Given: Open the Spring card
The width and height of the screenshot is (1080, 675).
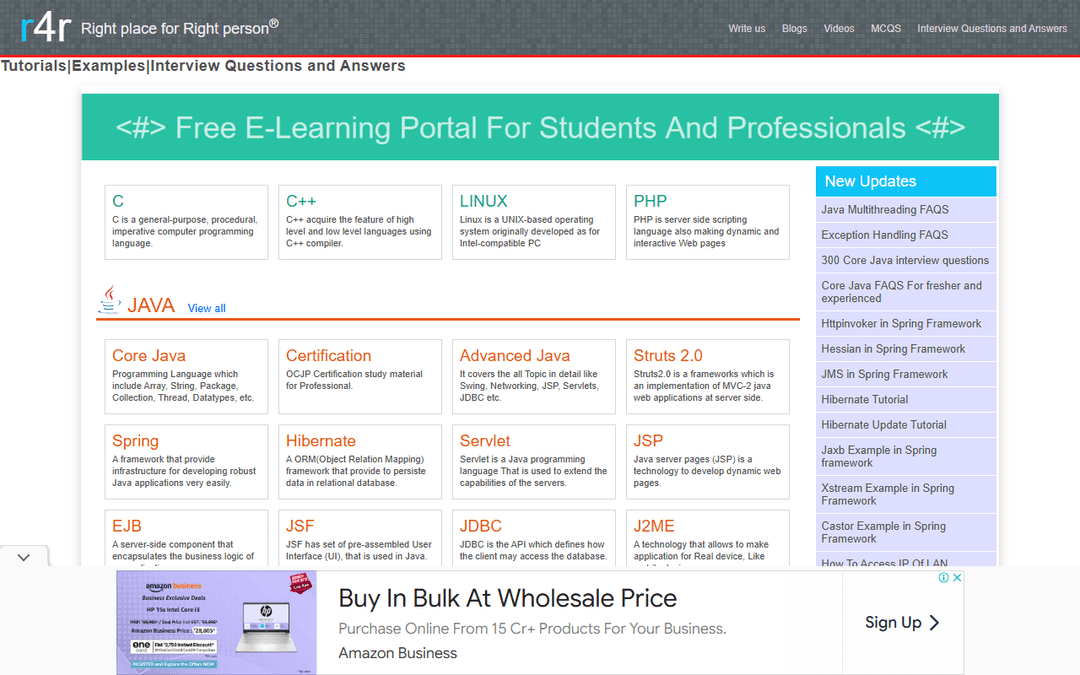Looking at the screenshot, I should point(186,461).
